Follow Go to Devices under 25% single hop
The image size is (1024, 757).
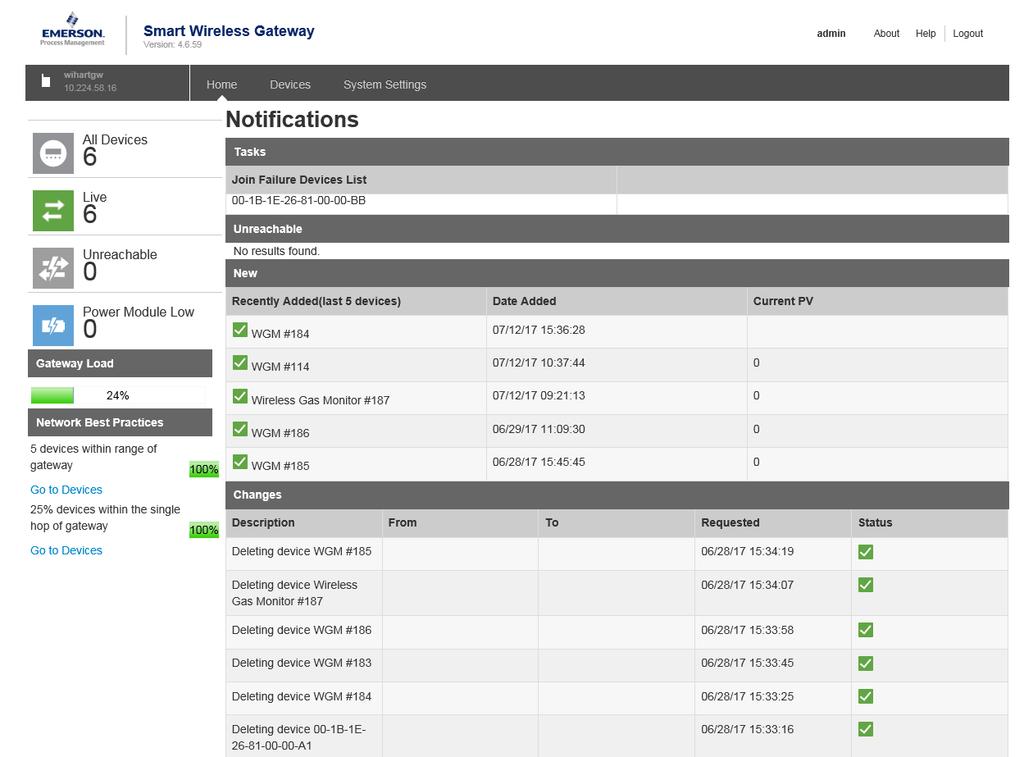coord(66,551)
